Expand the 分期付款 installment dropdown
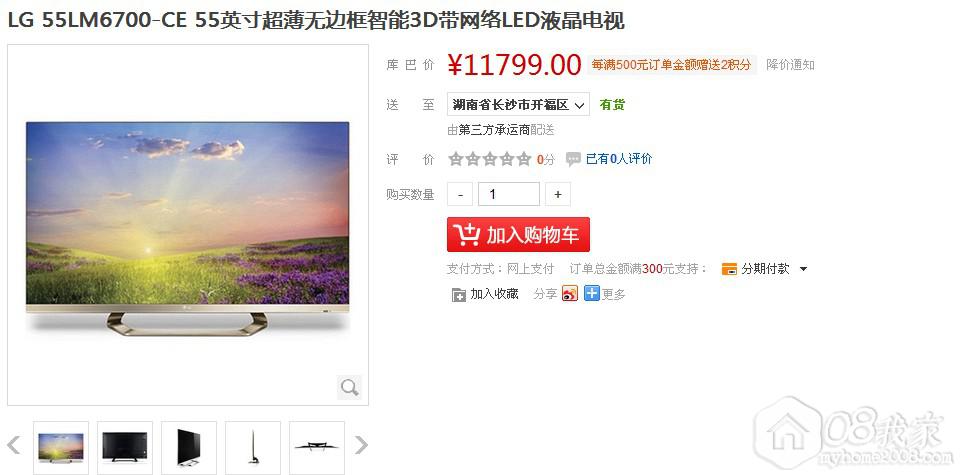 [x=765, y=269]
